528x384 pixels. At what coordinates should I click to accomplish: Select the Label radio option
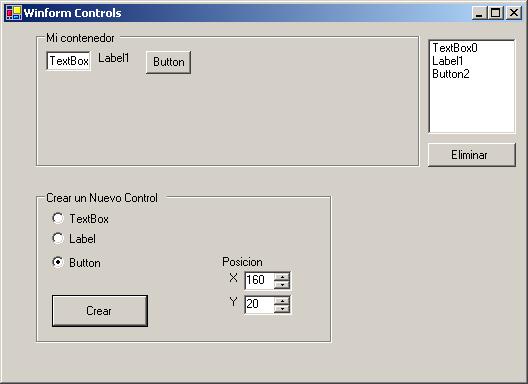coord(74,239)
